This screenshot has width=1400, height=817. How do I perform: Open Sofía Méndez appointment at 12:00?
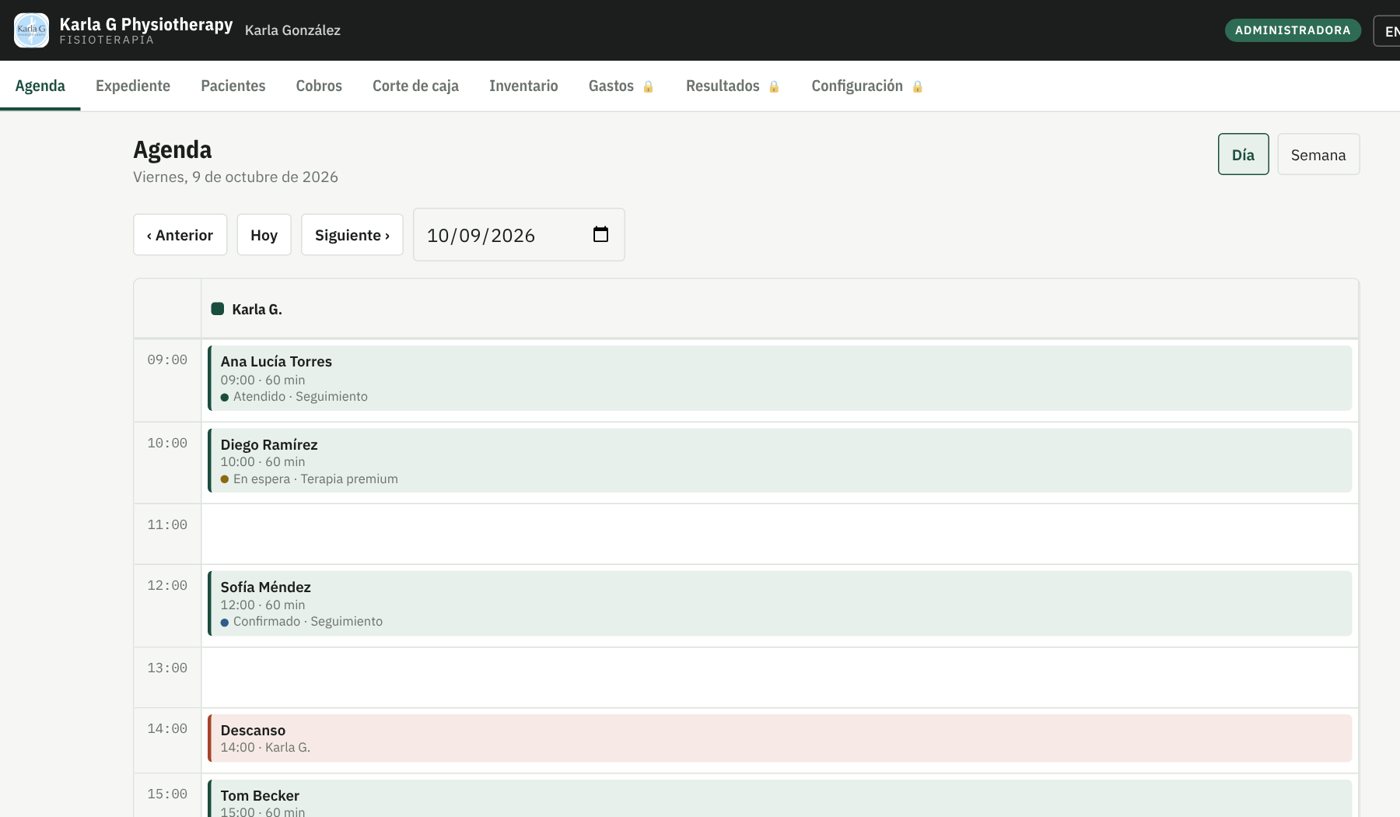[x=780, y=604]
